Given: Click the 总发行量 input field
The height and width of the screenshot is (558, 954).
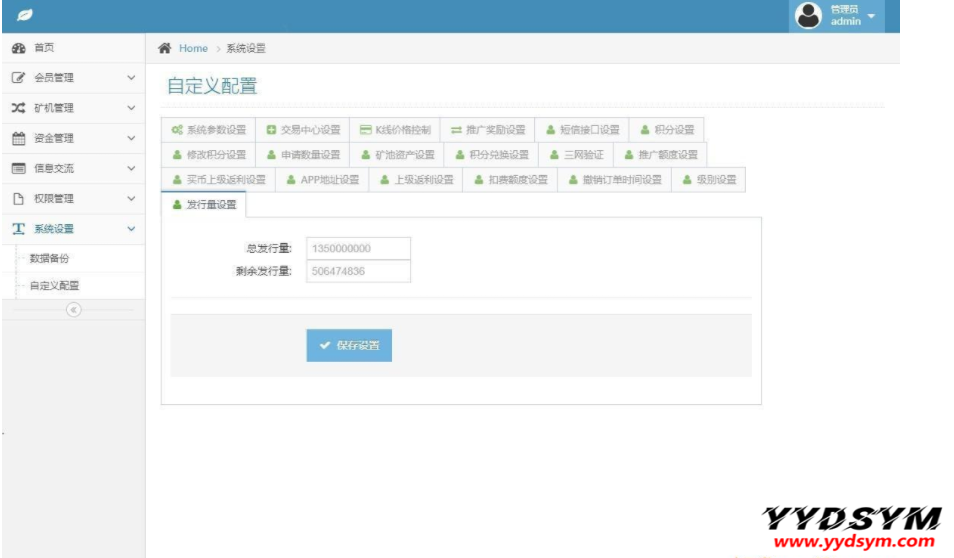Looking at the screenshot, I should click(x=358, y=248).
